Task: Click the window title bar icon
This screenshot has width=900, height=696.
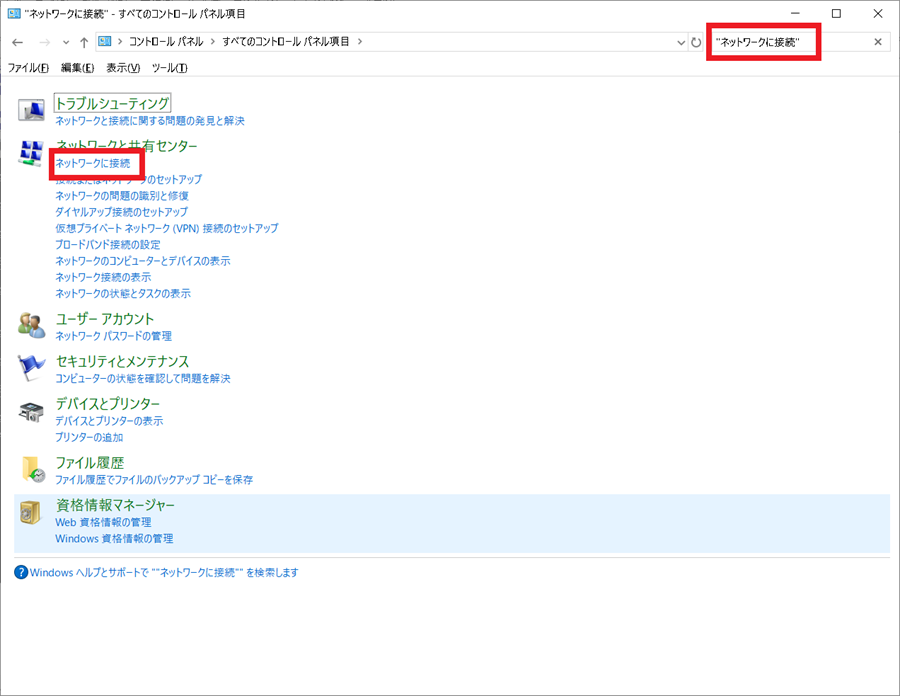Action: coord(14,13)
